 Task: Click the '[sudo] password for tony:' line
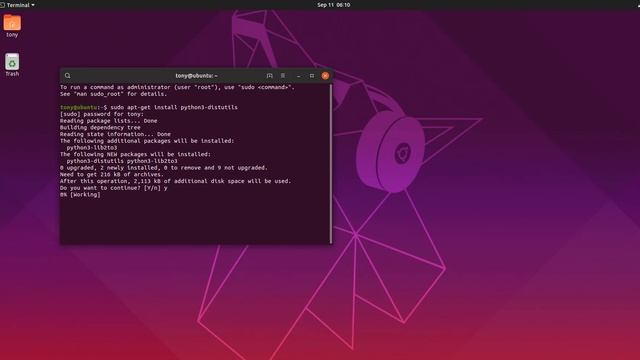pos(102,114)
